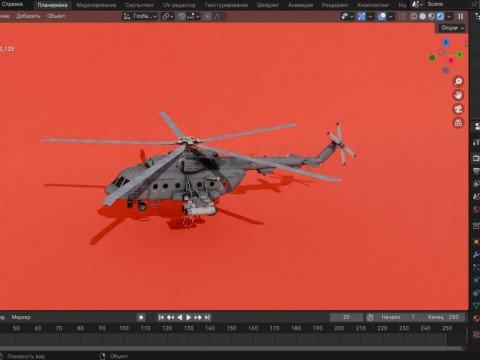
Task: Open the Texture checker properties tab
Action: tap(476, 334)
